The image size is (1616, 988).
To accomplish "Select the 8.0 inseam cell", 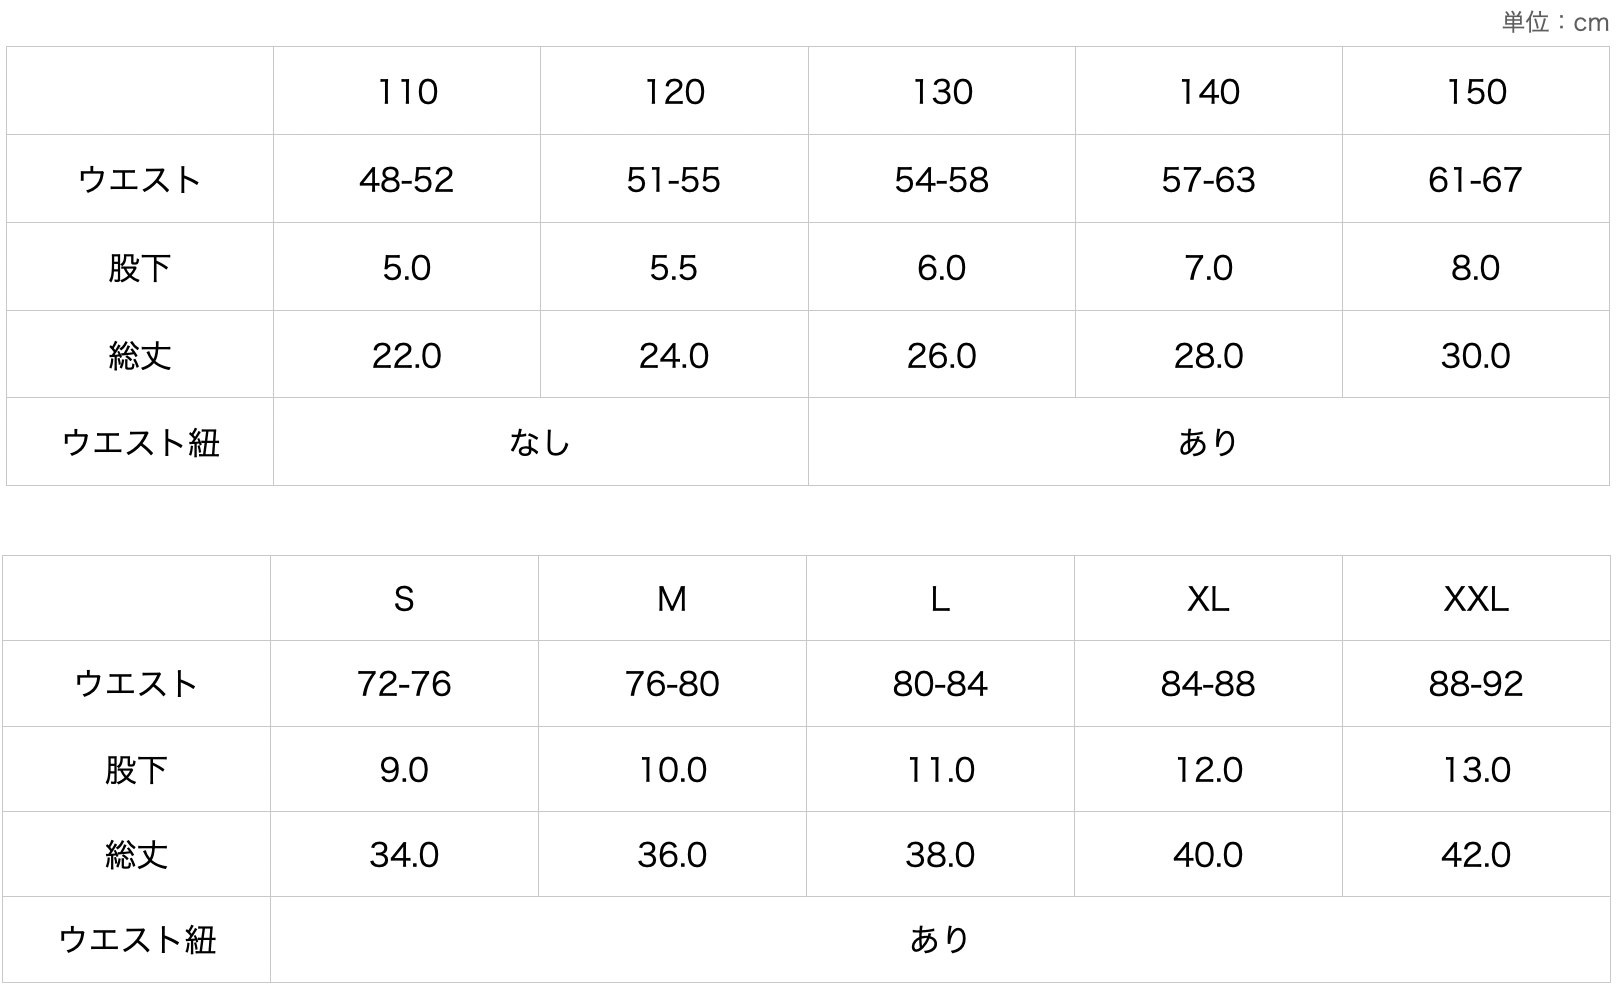I will click(1476, 268).
